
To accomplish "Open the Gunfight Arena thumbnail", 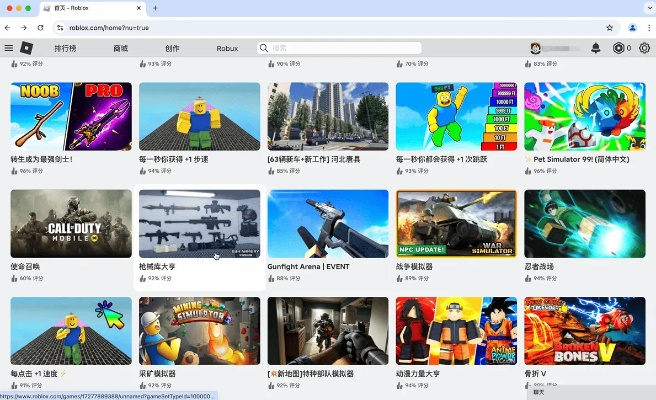I will (328, 223).
